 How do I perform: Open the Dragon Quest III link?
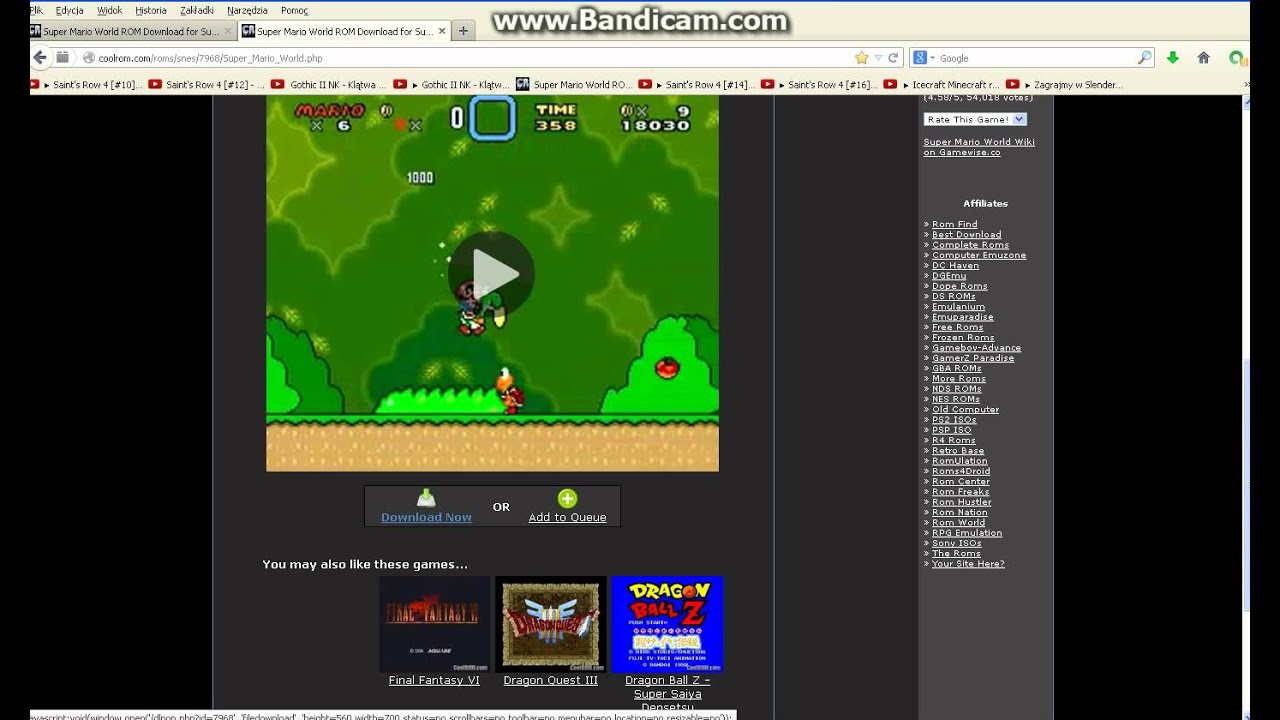(550, 680)
